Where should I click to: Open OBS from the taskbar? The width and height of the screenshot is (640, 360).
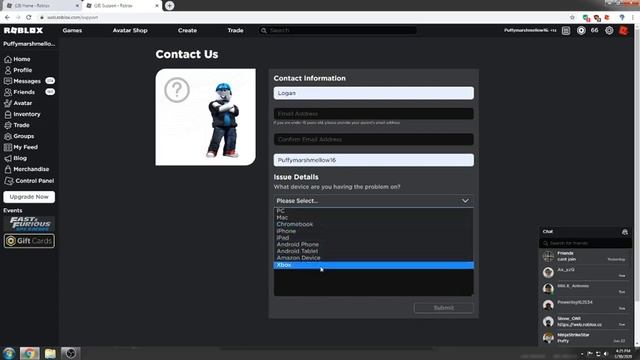pyautogui.click(x=71, y=353)
